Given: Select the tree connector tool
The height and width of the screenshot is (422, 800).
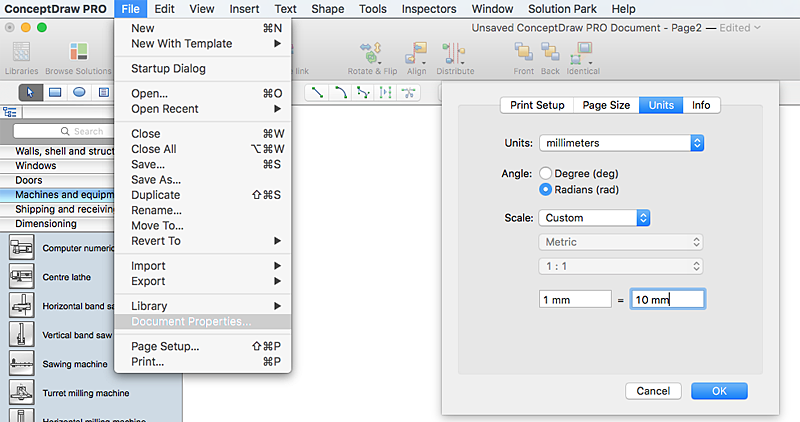Looking at the screenshot, I should point(408,92).
